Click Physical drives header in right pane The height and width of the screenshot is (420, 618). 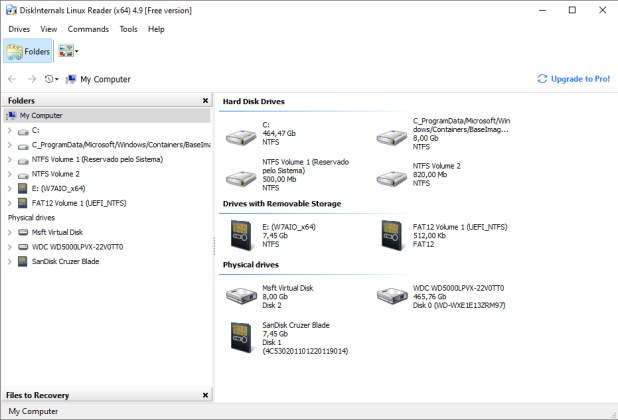coord(251,265)
